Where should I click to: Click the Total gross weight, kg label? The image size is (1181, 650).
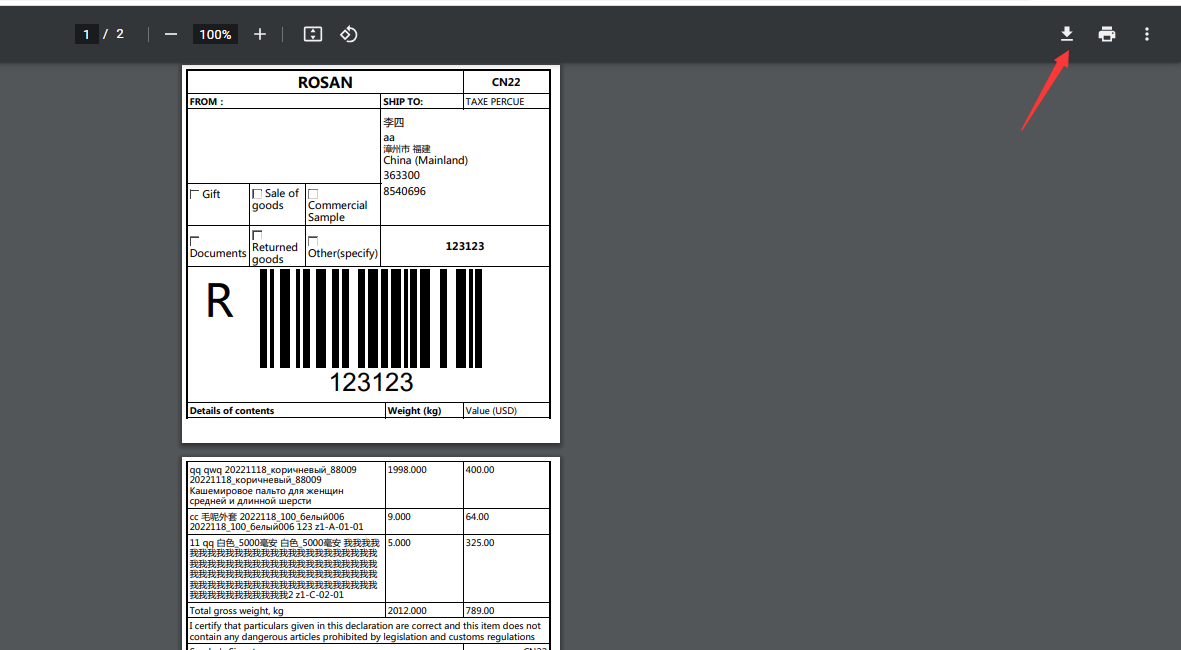tap(237, 611)
